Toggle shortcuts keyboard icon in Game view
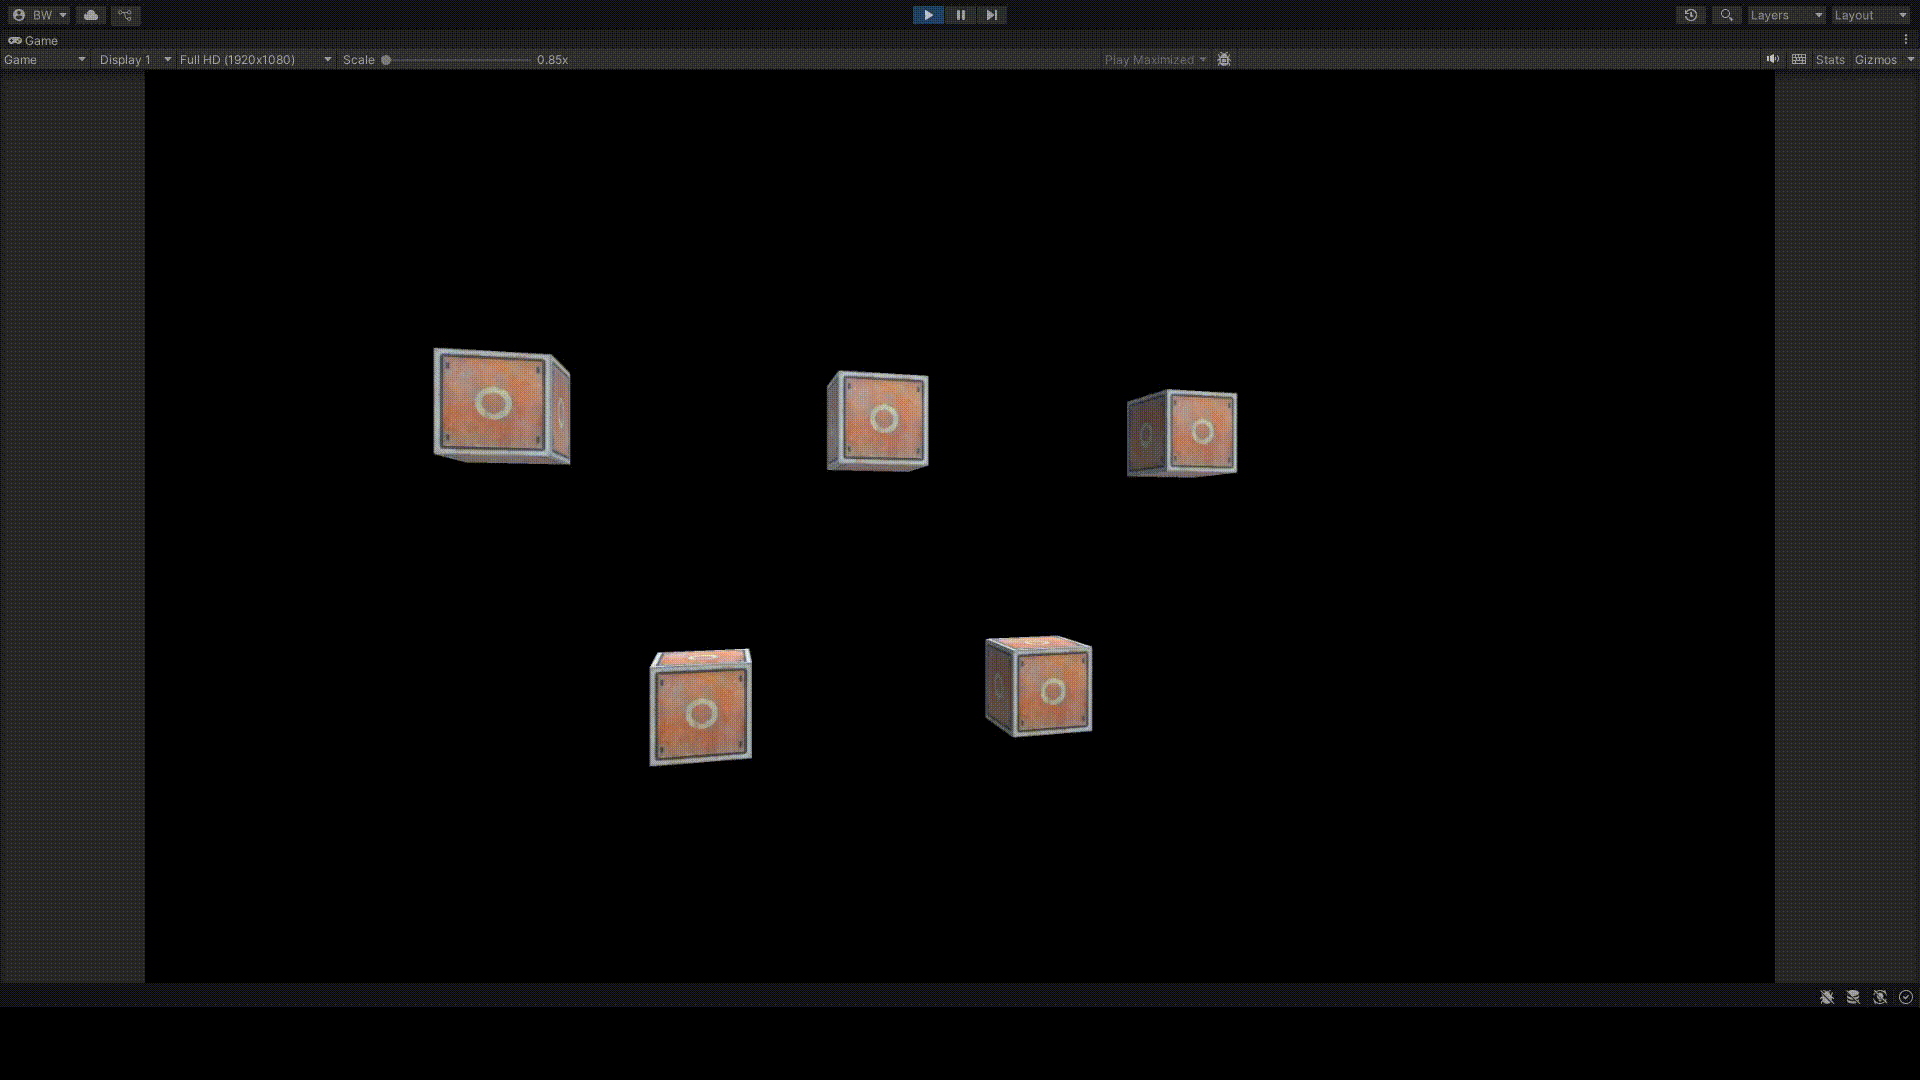The image size is (1920, 1080). (1799, 60)
